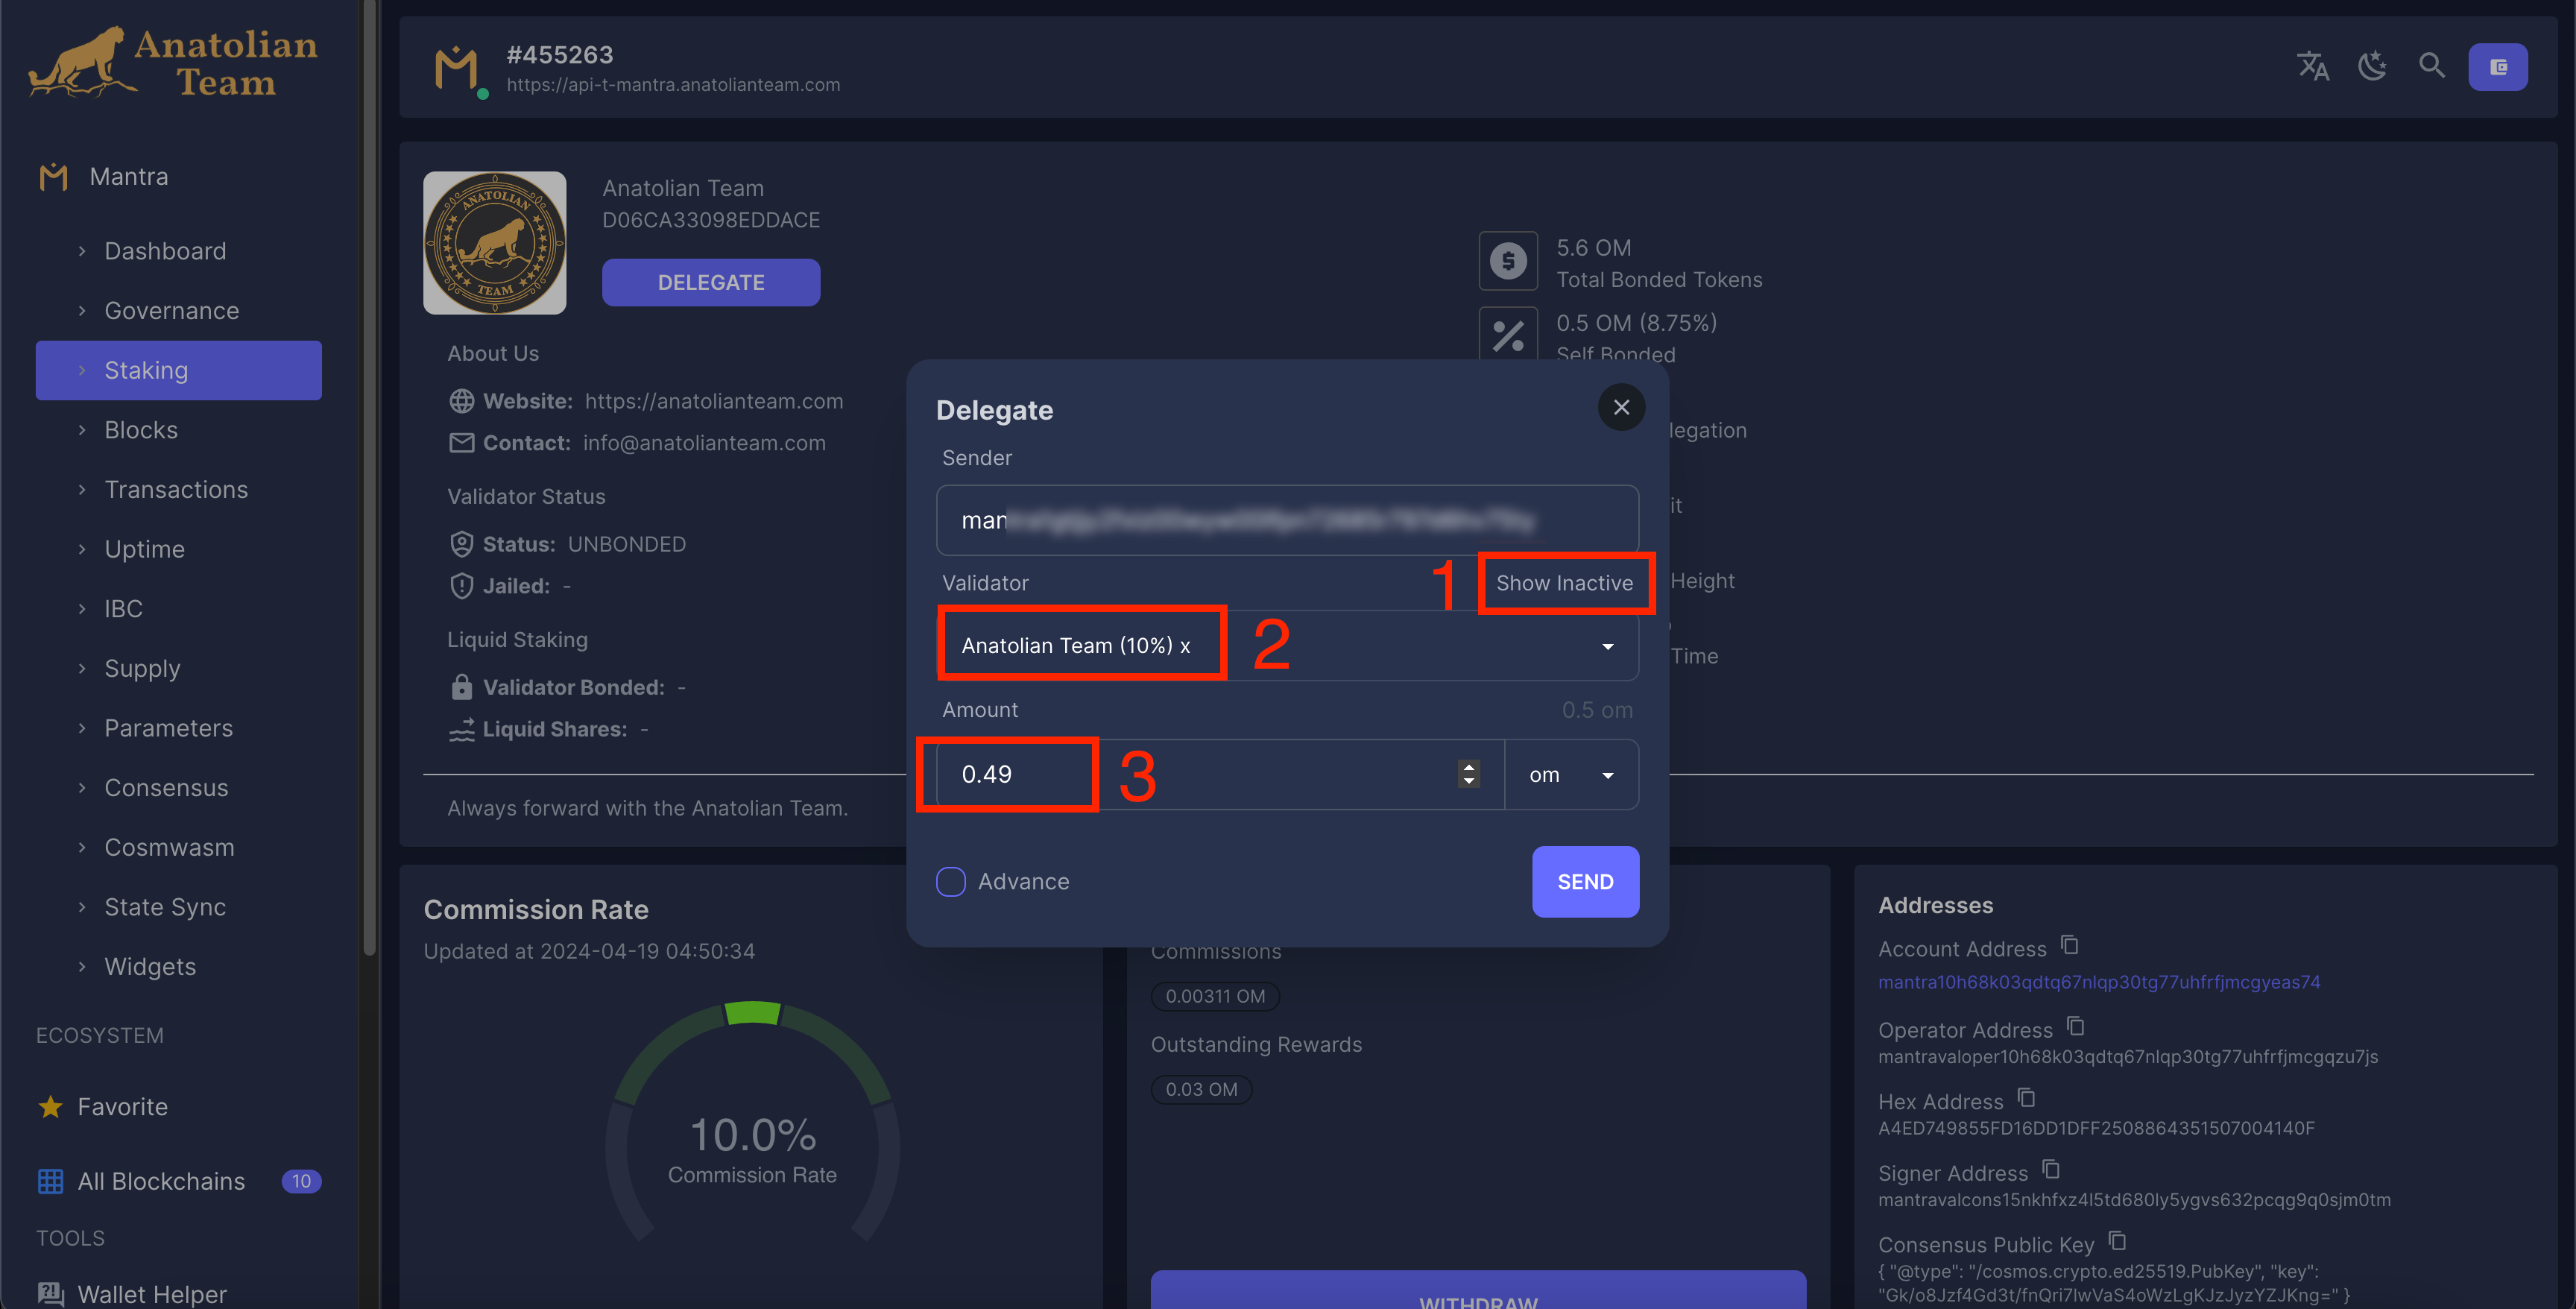Viewport: 2576px width, 1309px height.
Task: Click the Self Bonded percent icon
Action: 1508,335
